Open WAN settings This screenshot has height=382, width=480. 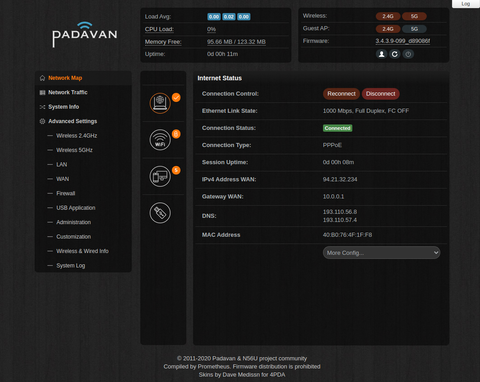[63, 179]
